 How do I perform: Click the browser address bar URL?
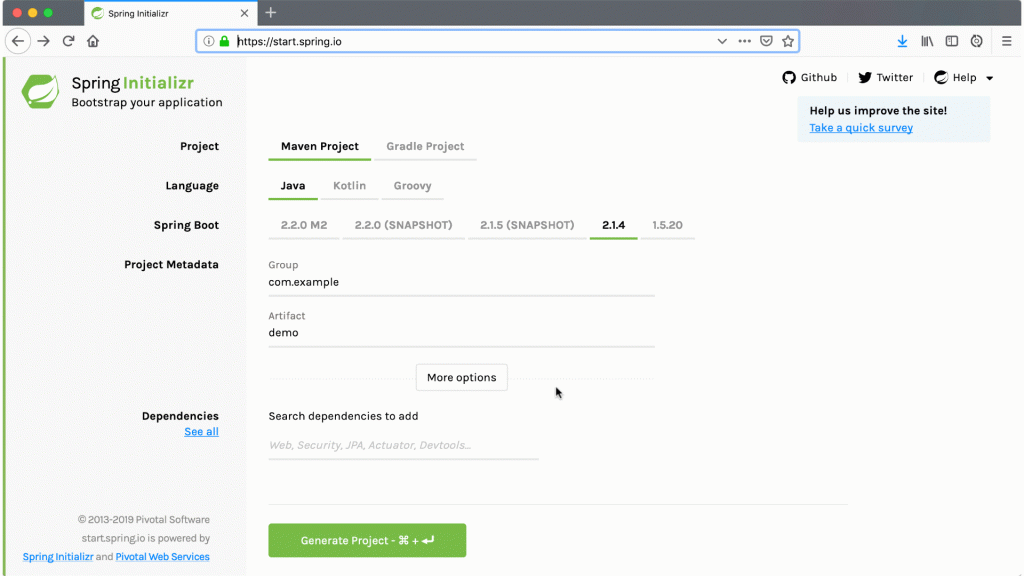pyautogui.click(x=289, y=41)
